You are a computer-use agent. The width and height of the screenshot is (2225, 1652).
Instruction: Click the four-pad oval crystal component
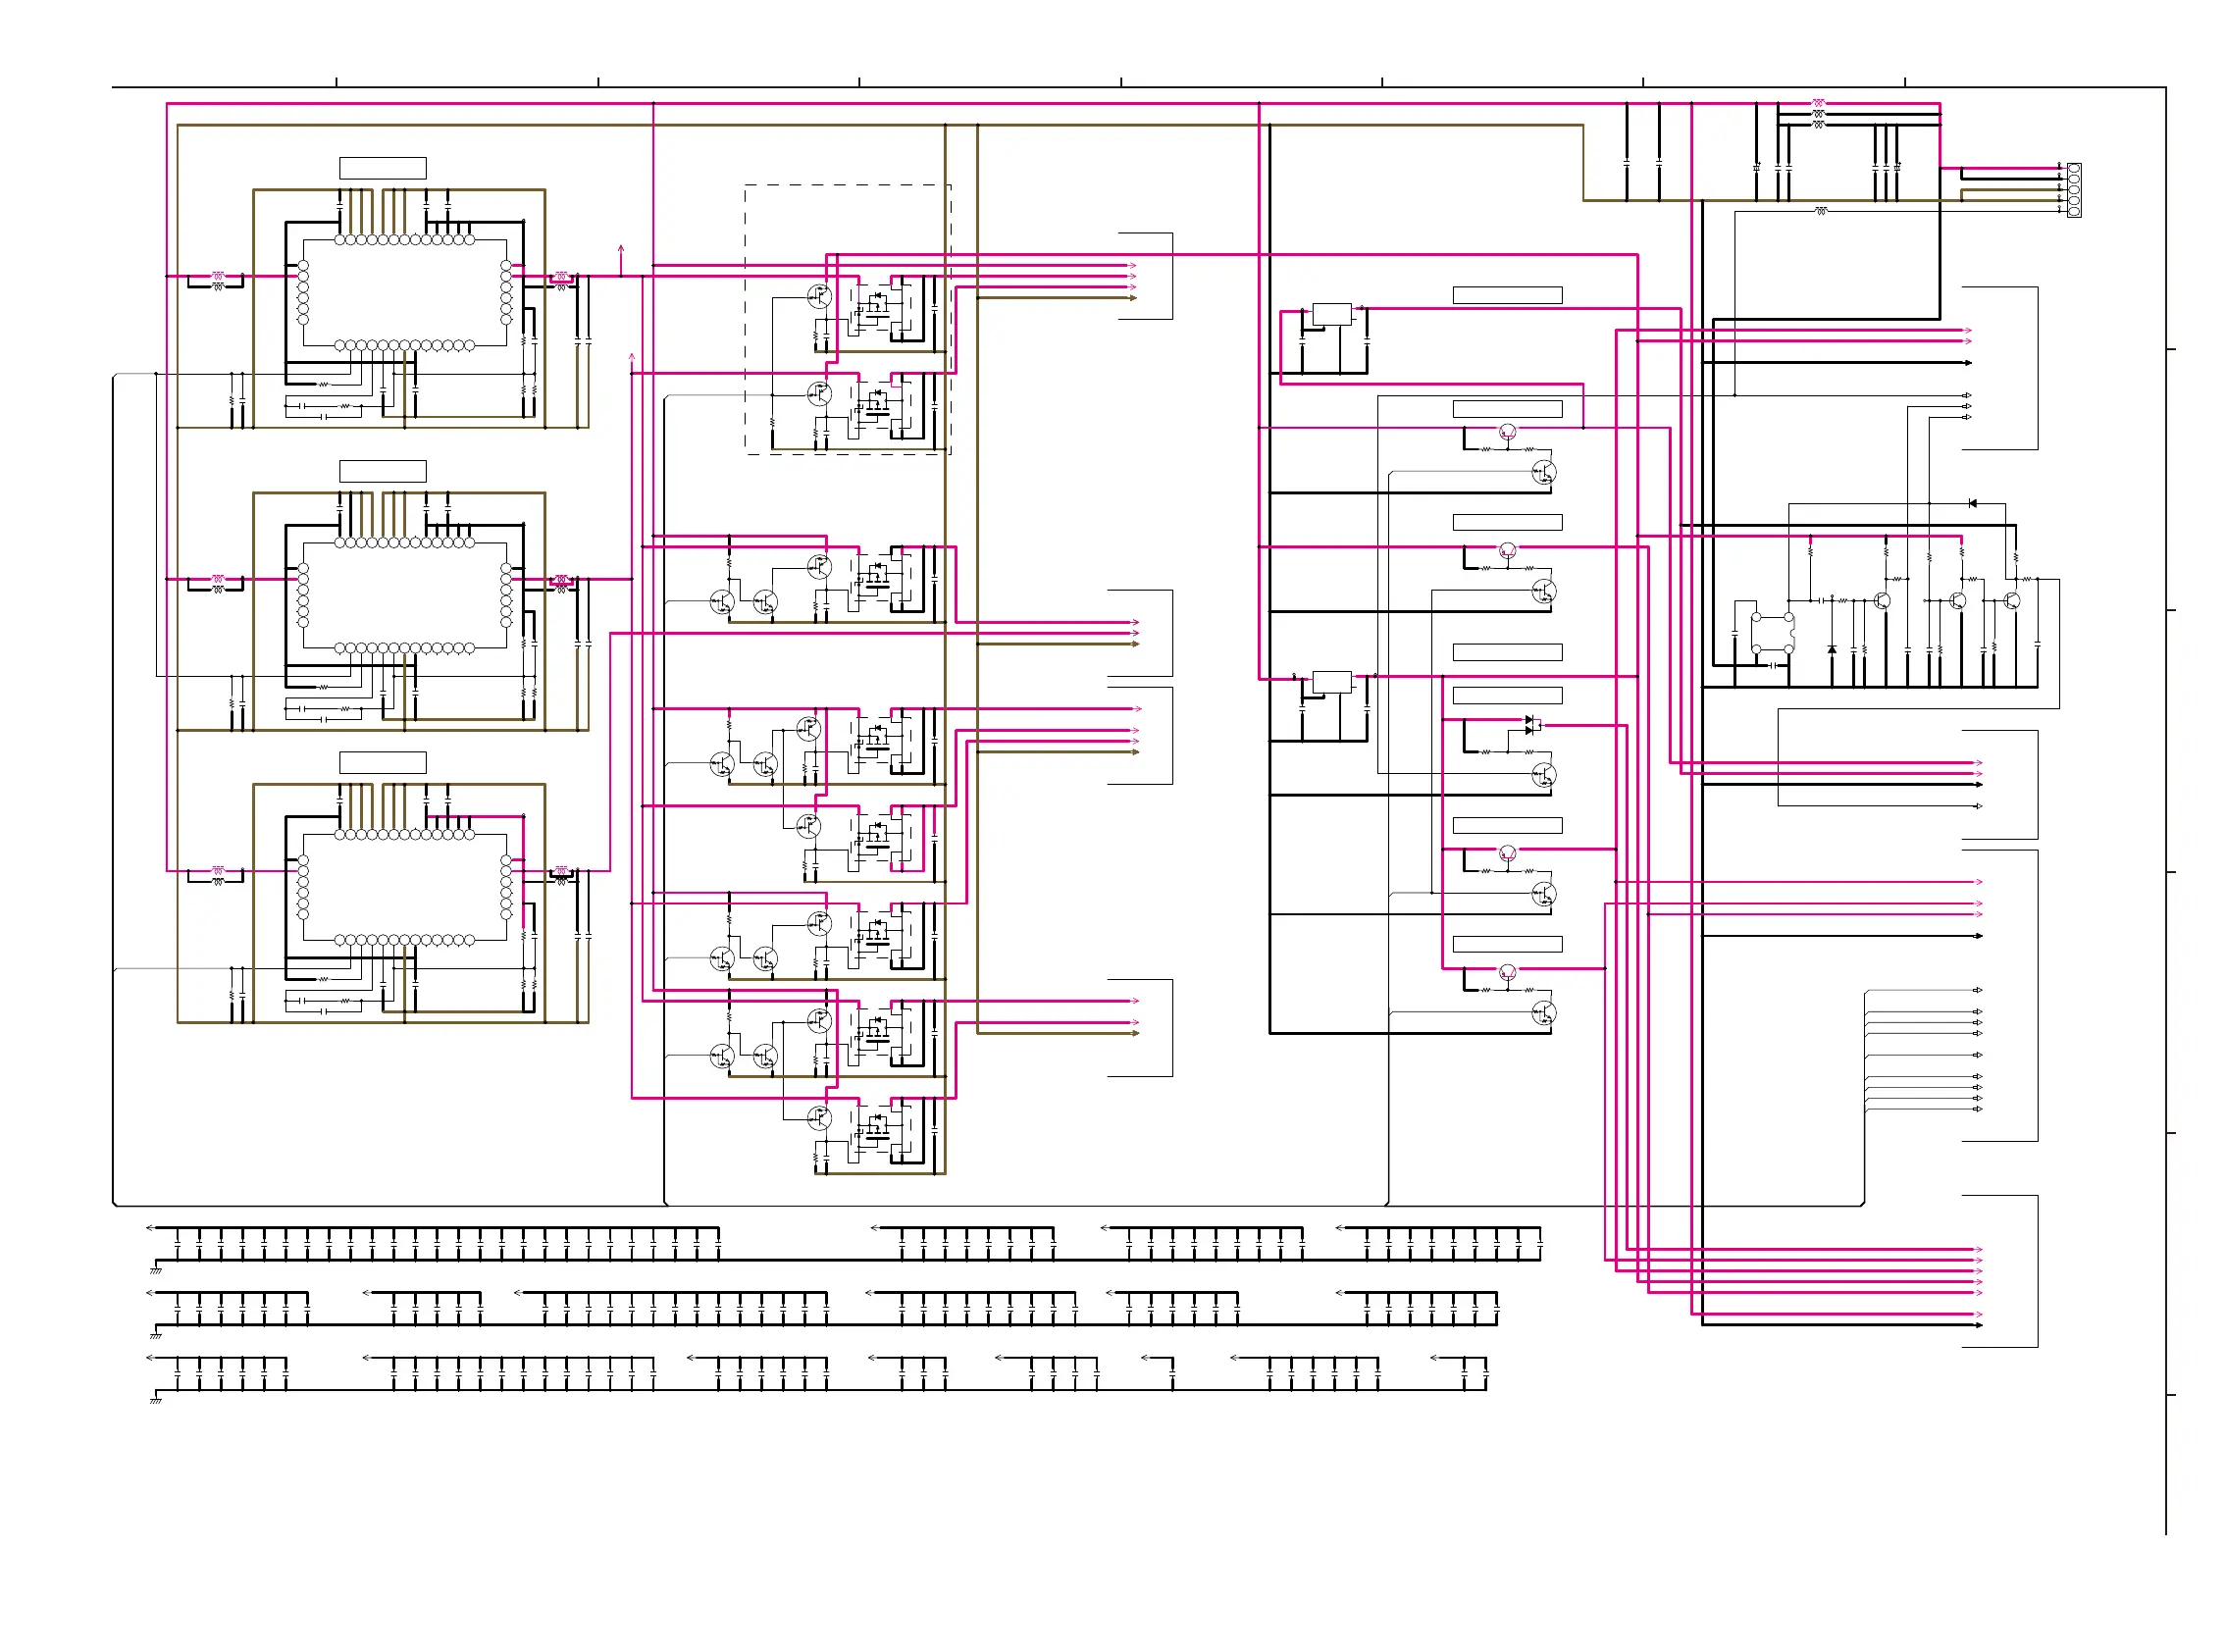(x=1771, y=634)
